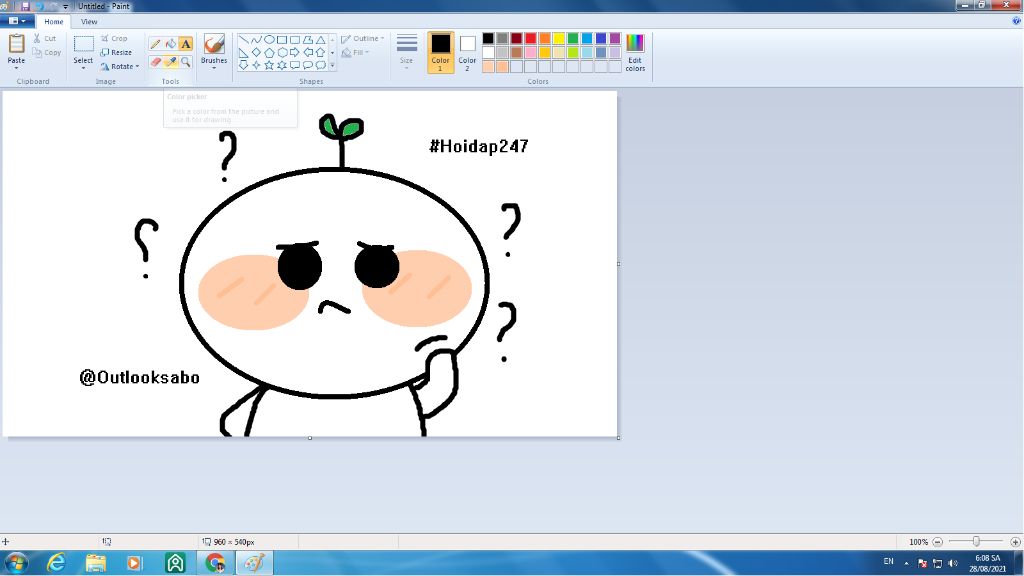The image size is (1024, 576).
Task: Choose the Six-point star shape
Action: (282, 65)
